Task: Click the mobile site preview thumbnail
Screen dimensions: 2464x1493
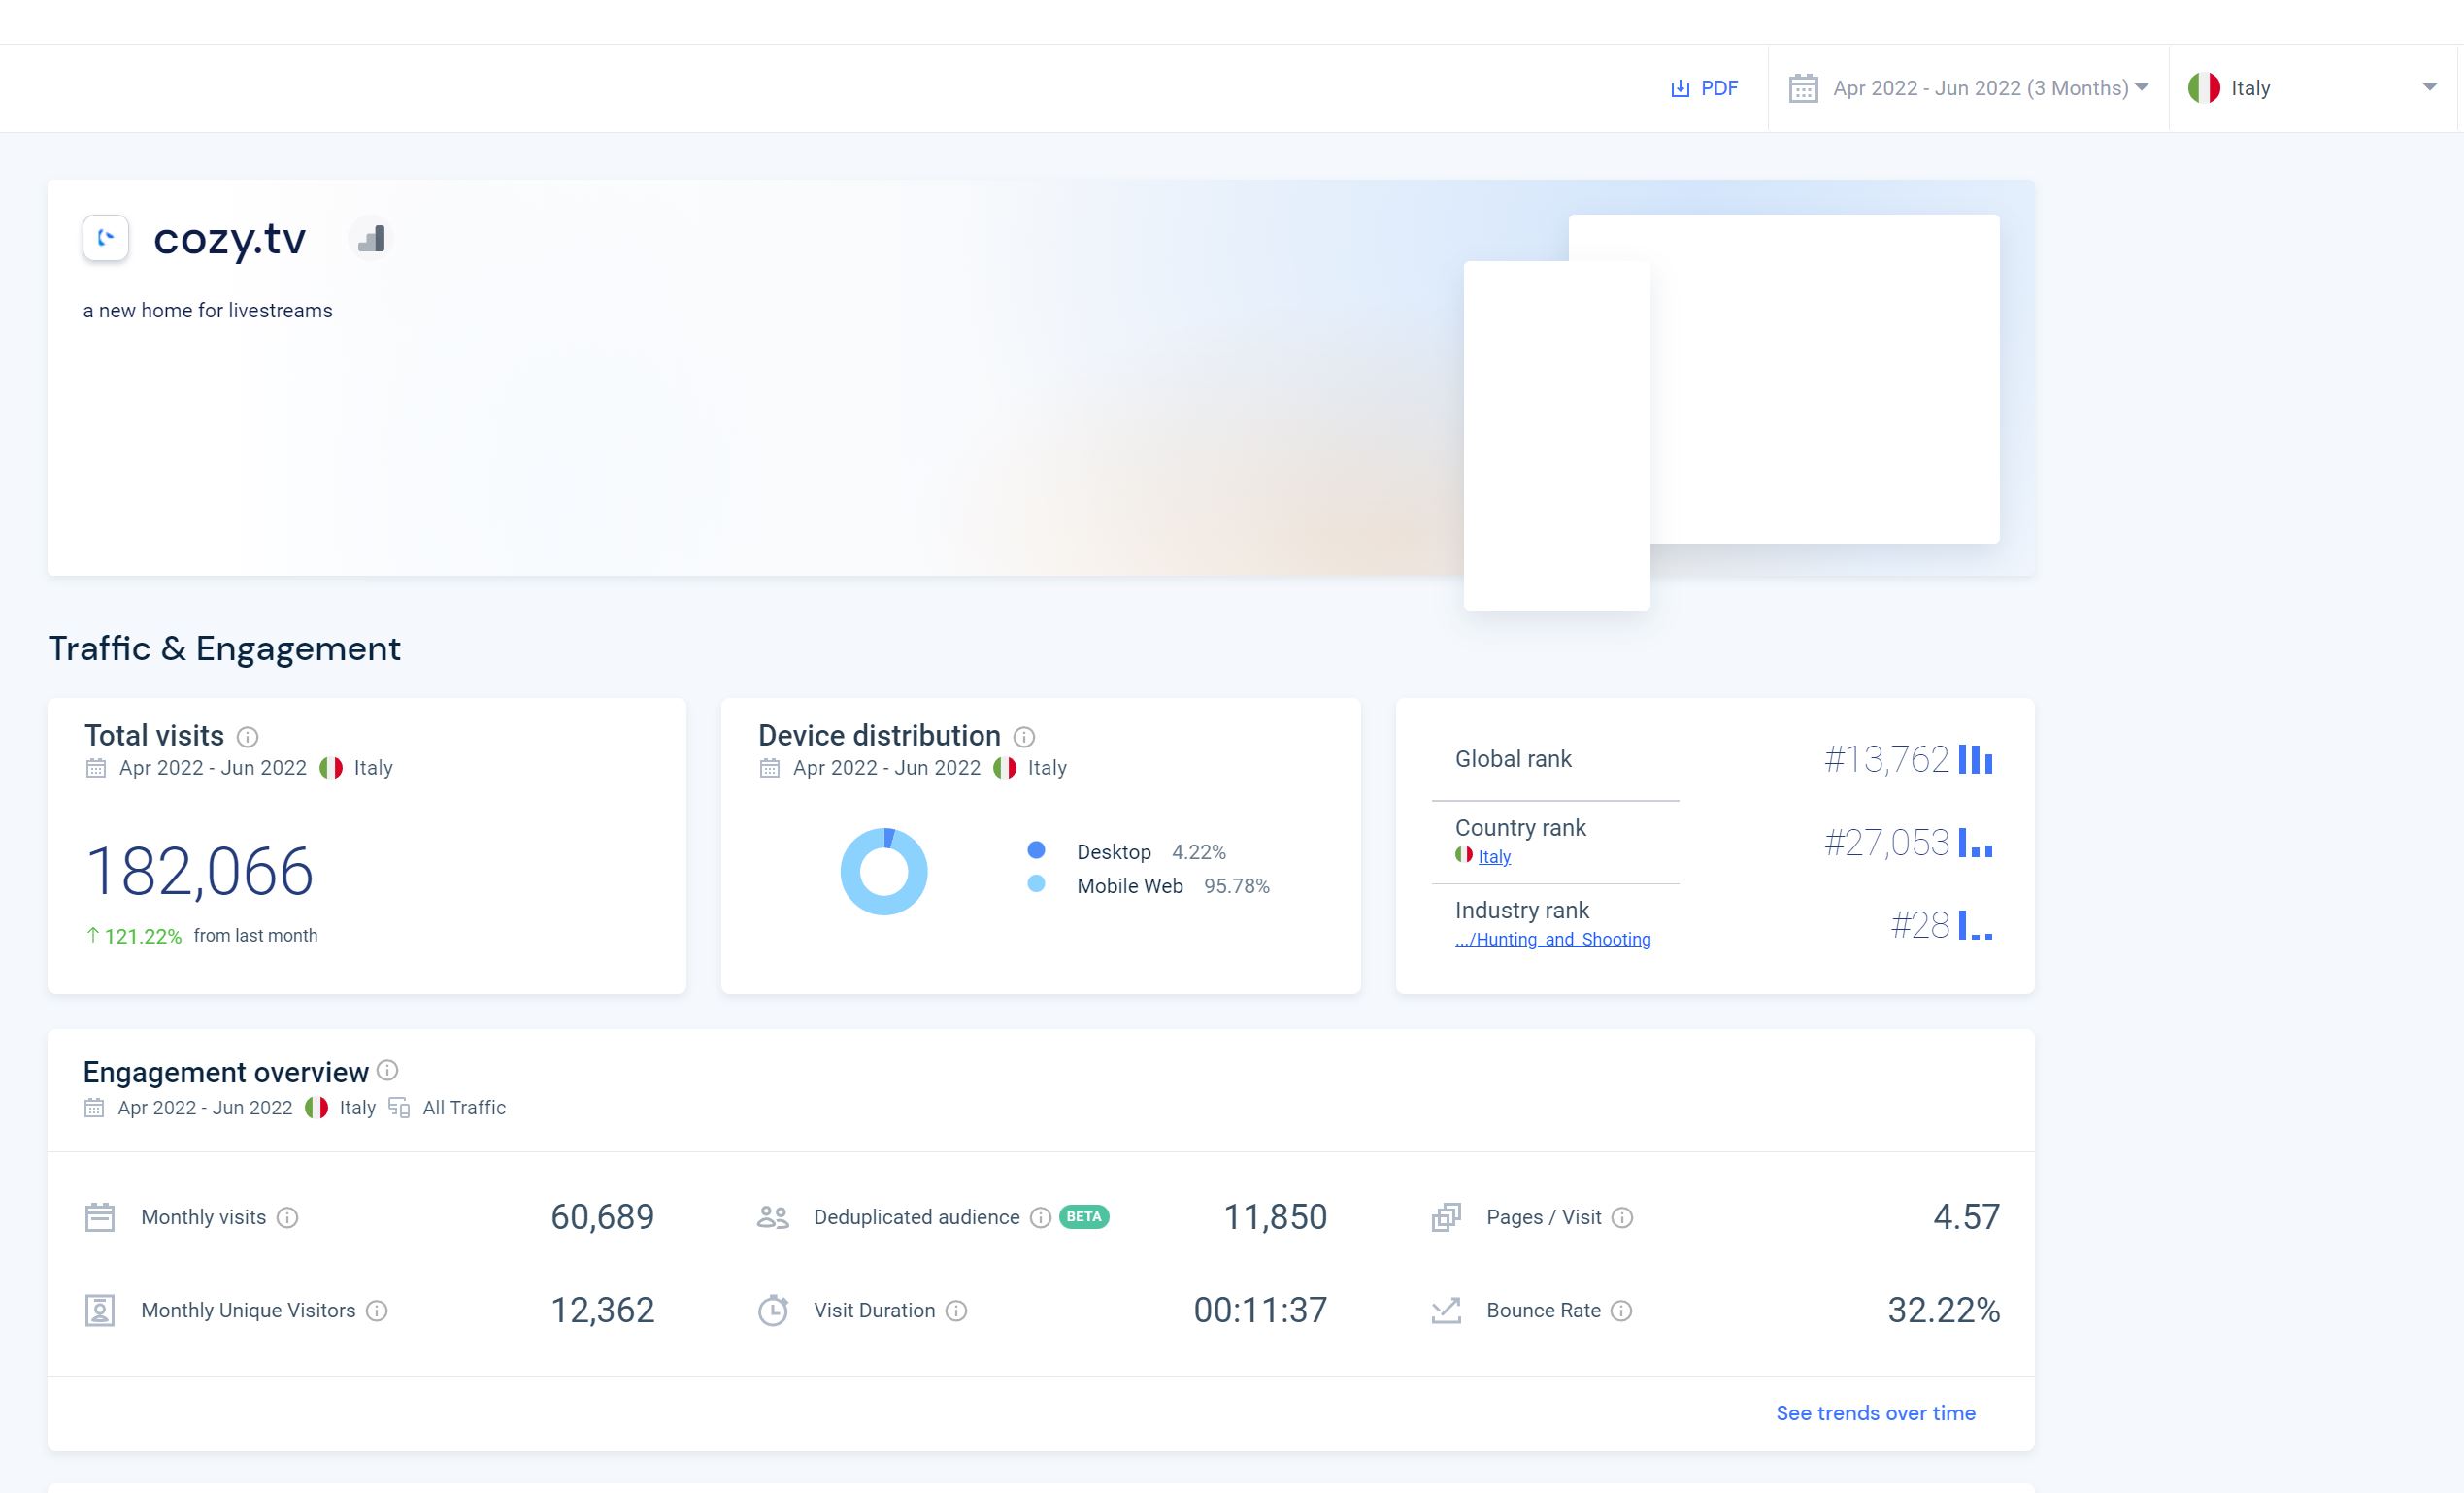Action: click(x=1557, y=436)
